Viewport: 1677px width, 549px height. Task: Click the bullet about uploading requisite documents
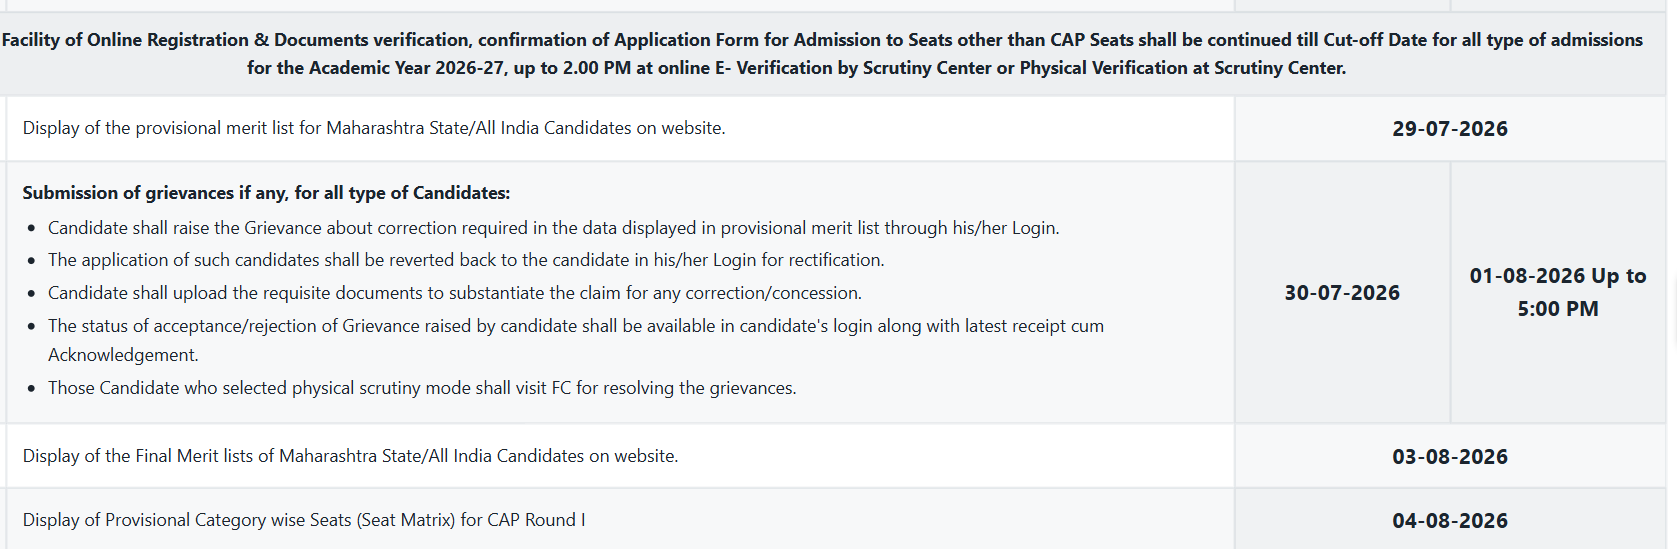[455, 293]
